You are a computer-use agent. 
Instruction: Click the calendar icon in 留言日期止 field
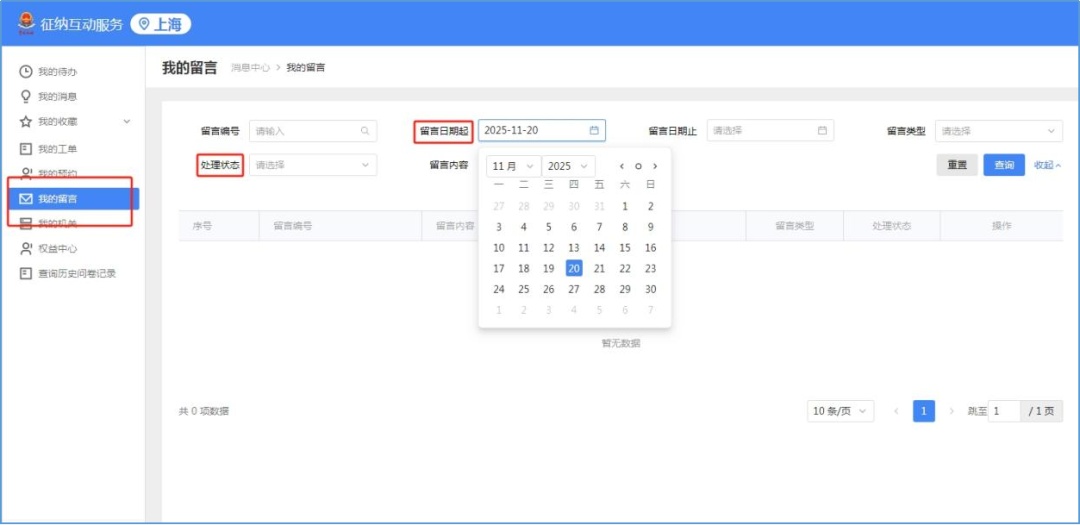[x=822, y=131]
